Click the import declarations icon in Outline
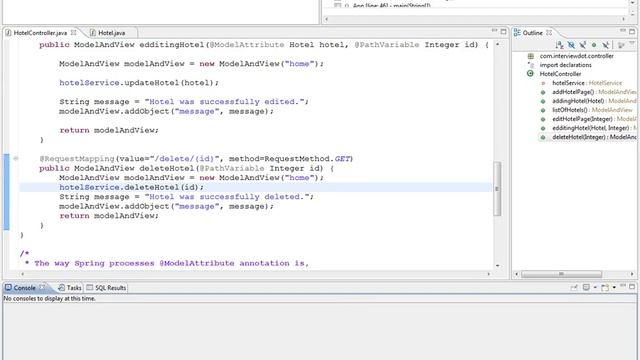The image size is (640, 360). coord(531,65)
